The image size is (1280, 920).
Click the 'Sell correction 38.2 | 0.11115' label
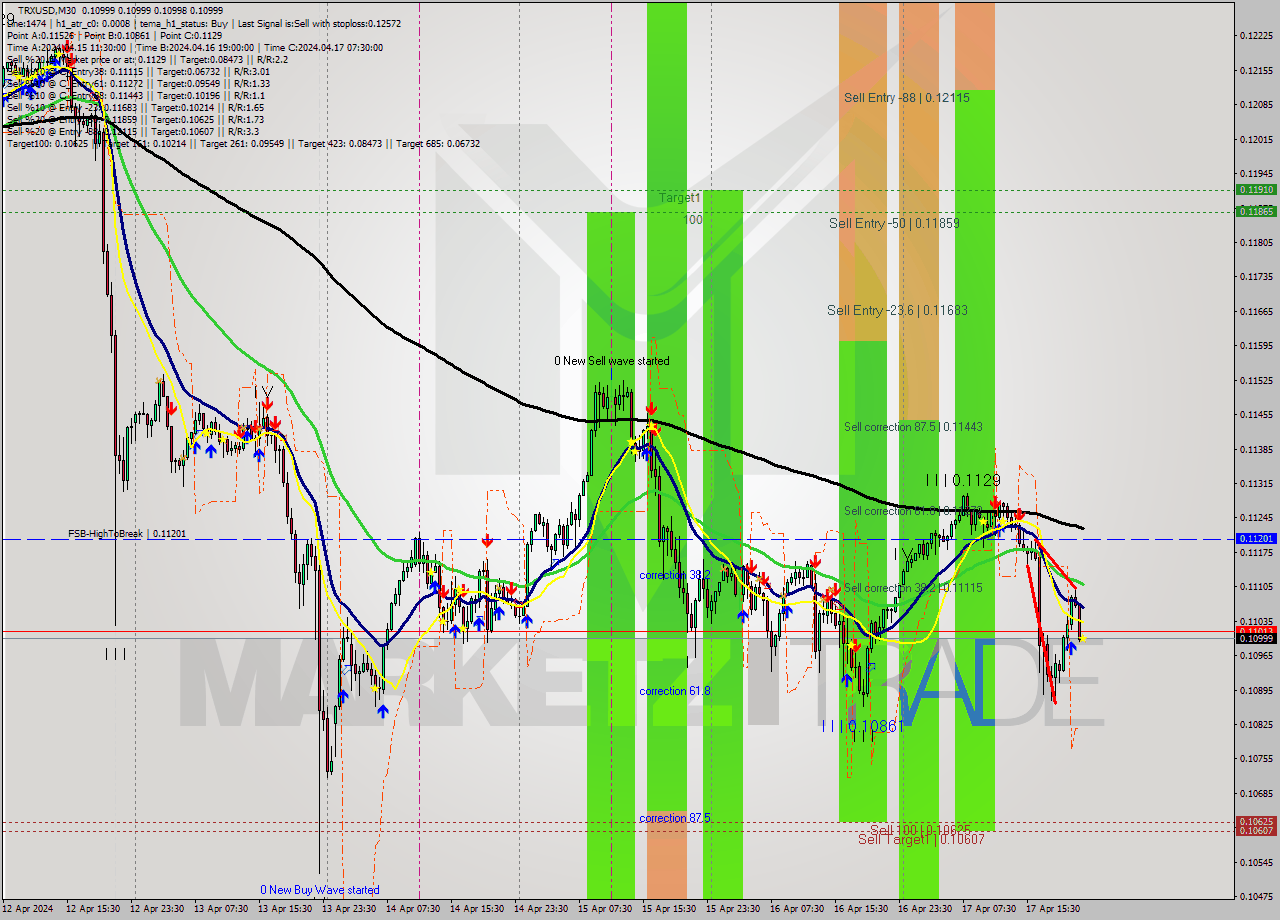tap(913, 588)
